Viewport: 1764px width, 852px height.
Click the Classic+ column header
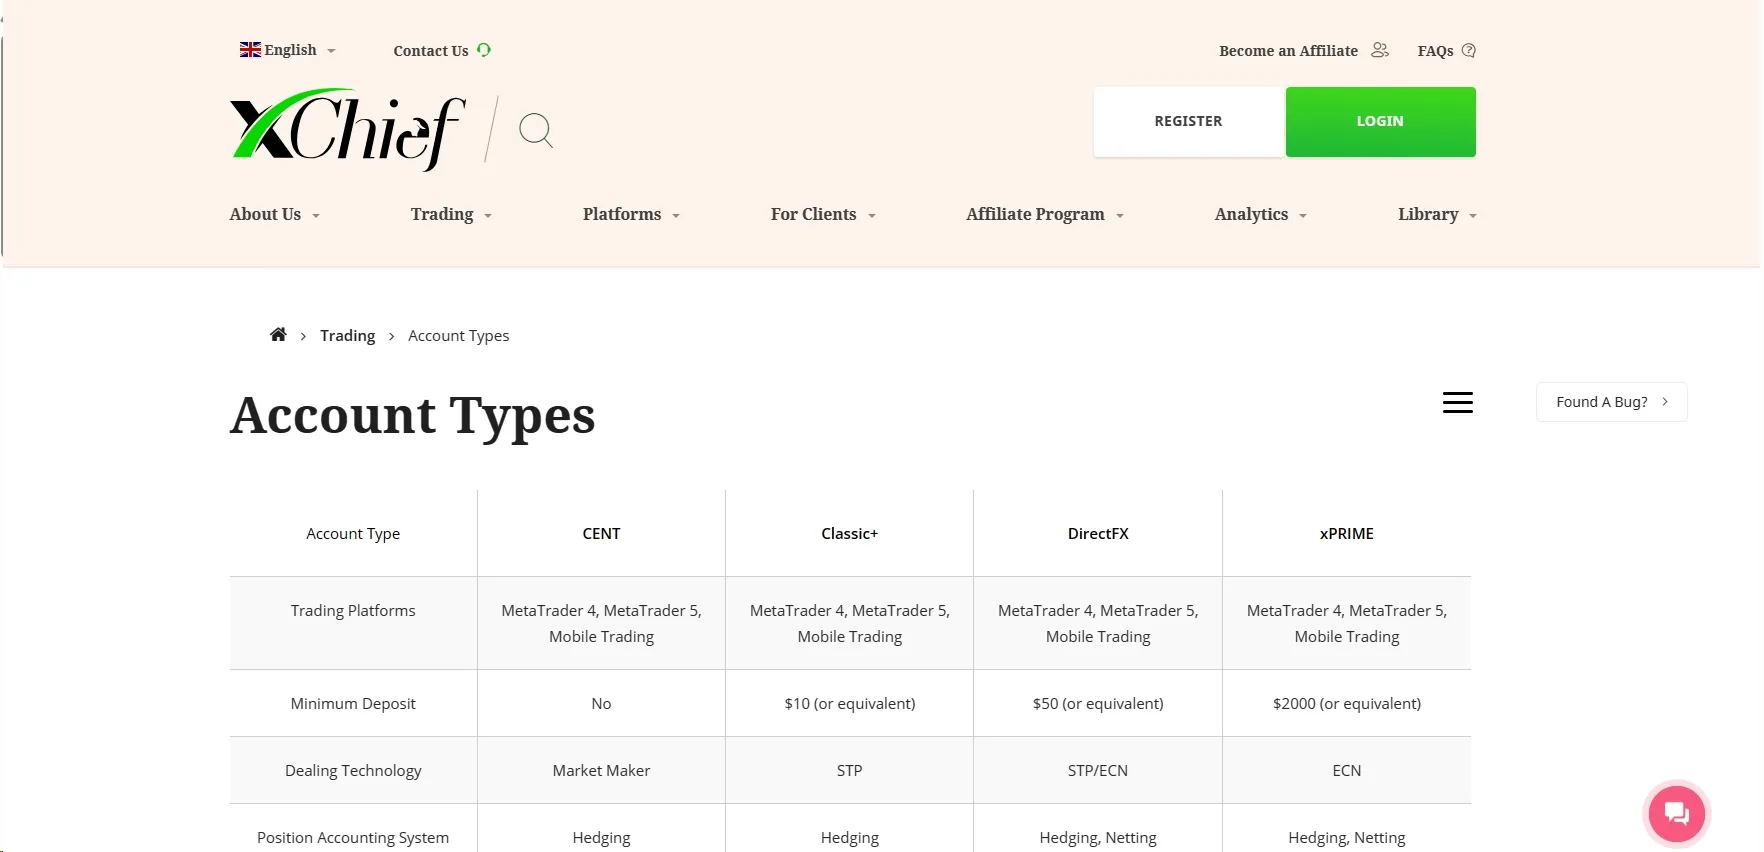(849, 534)
